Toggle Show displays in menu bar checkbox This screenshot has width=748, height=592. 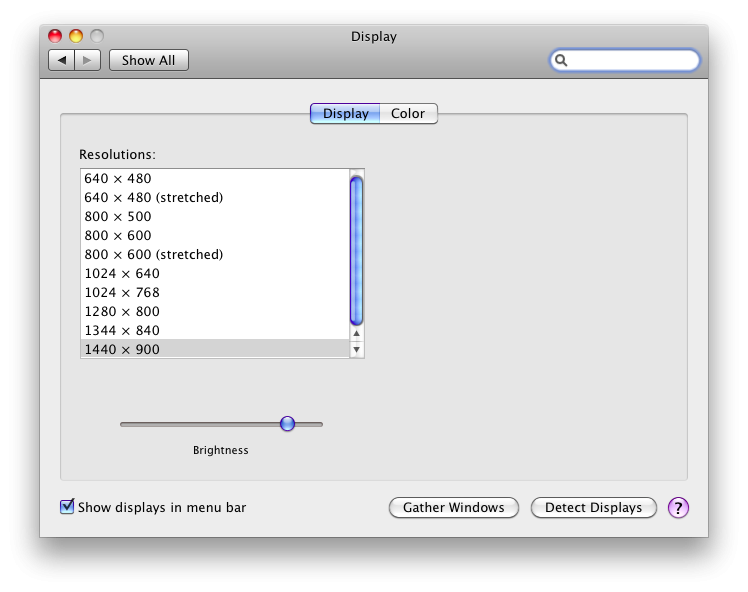point(67,507)
